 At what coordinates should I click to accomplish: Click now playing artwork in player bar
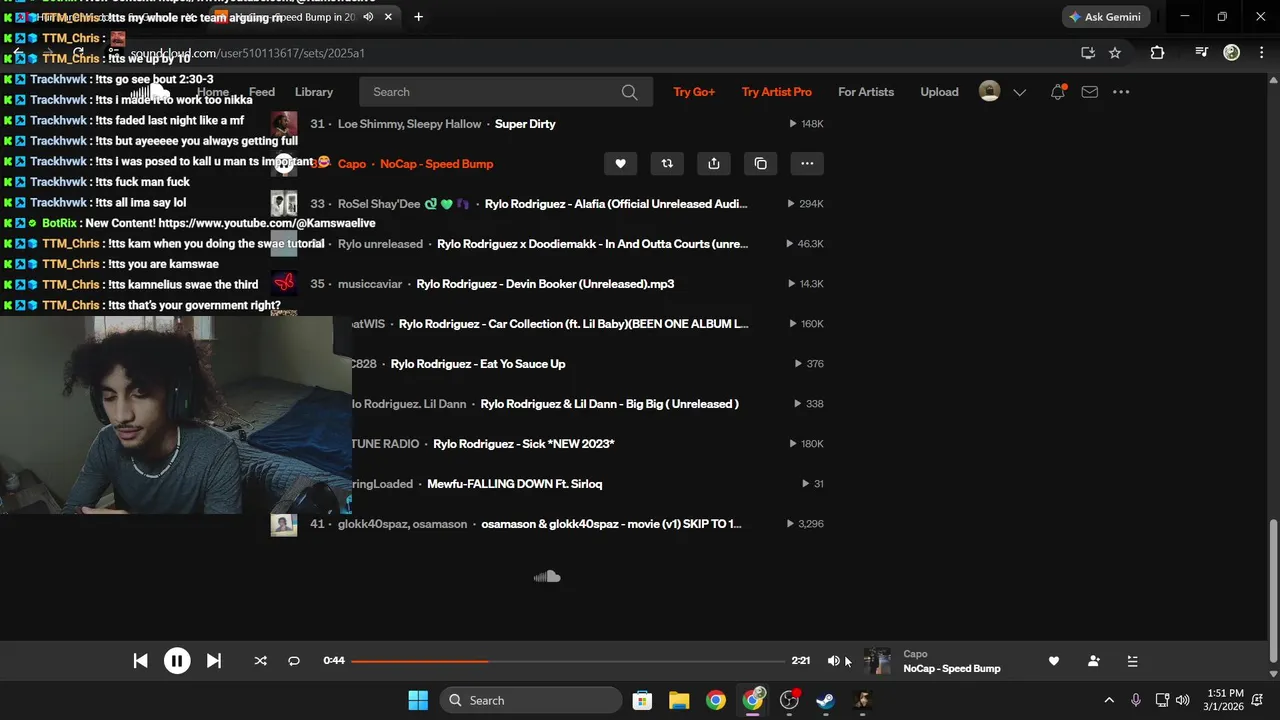(x=877, y=661)
